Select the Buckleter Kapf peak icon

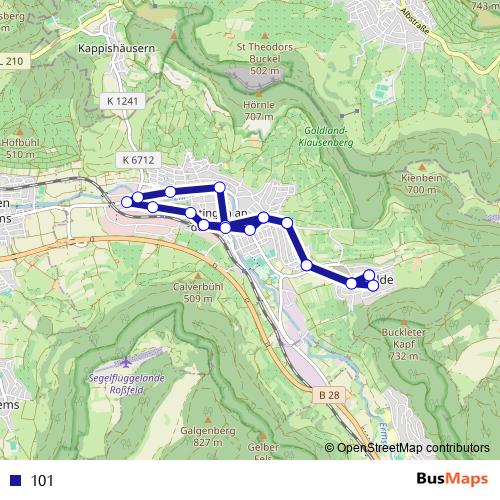(404, 323)
